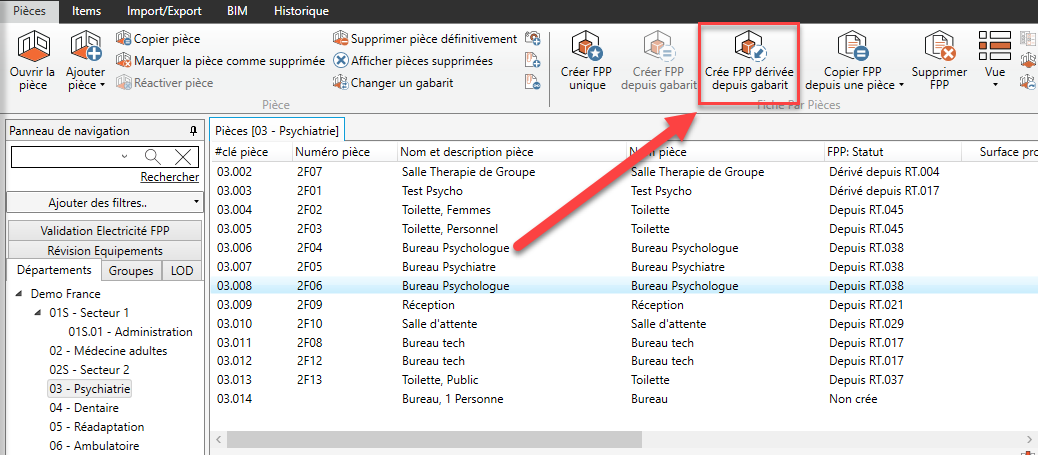
Task: Collapse the 01S - Secteur 1 node
Action: (39, 313)
